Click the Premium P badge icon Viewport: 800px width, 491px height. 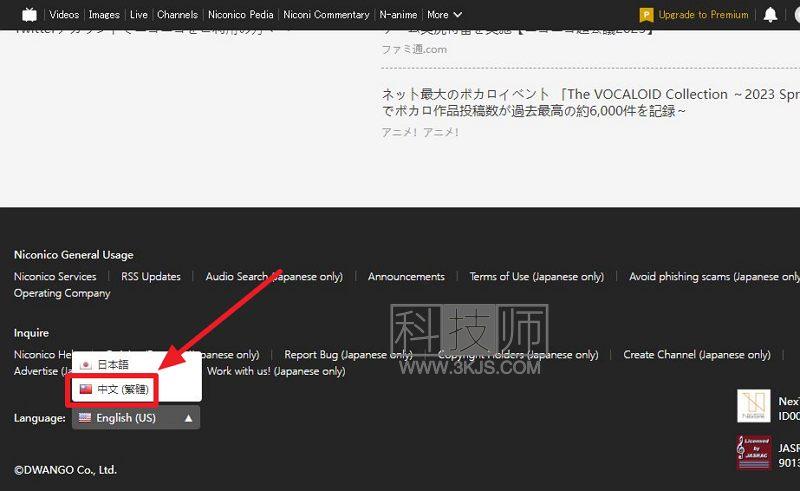pos(646,15)
